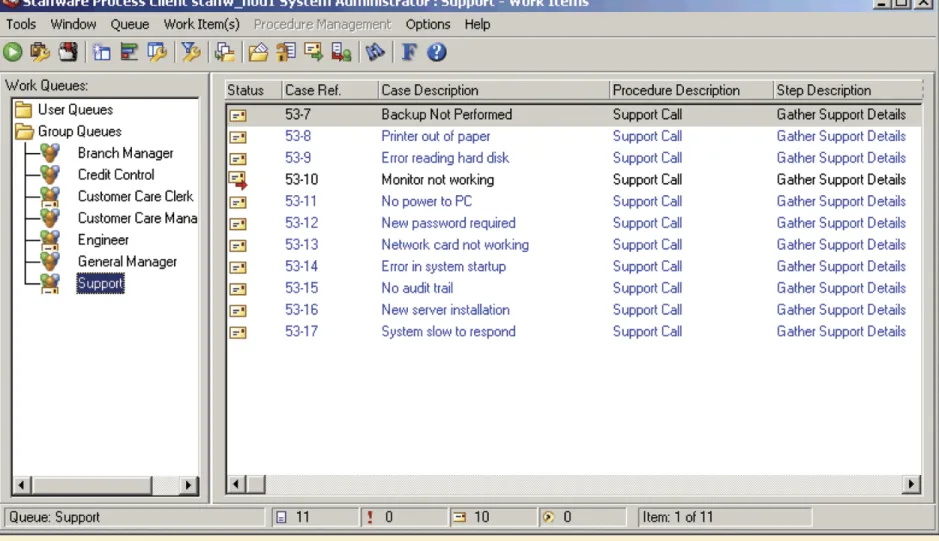This screenshot has height=541, width=939.
Task: Select case reference 53-14
Action: click(301, 267)
